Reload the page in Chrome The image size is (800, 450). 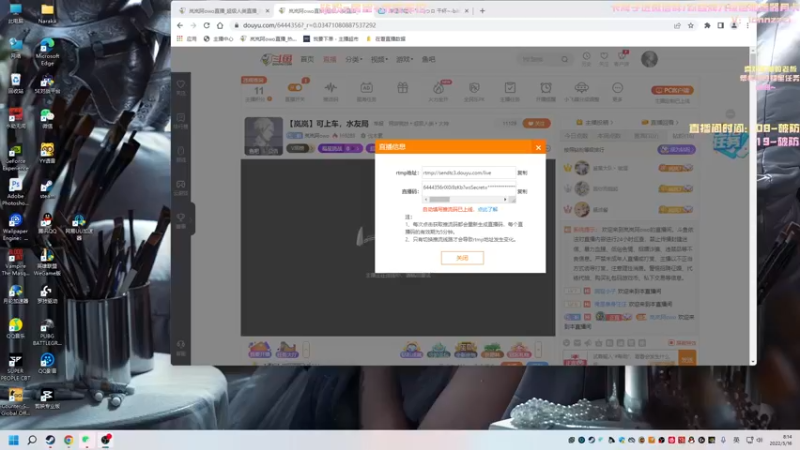coord(207,25)
